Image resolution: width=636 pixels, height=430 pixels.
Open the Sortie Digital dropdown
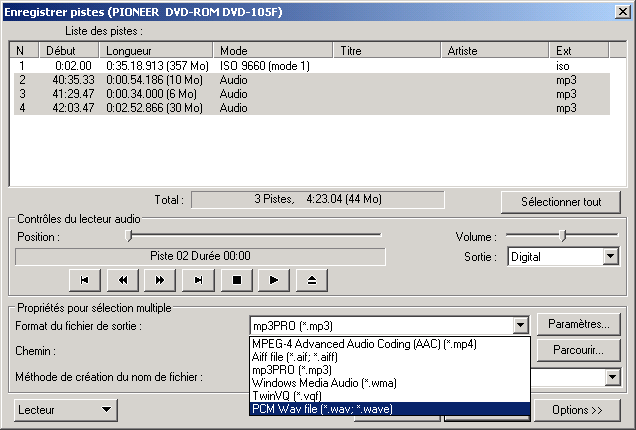pyautogui.click(x=610, y=257)
